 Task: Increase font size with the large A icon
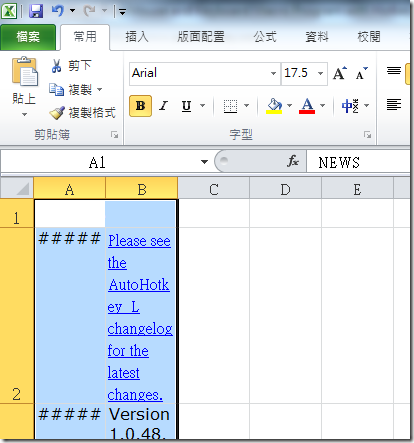tap(340, 73)
